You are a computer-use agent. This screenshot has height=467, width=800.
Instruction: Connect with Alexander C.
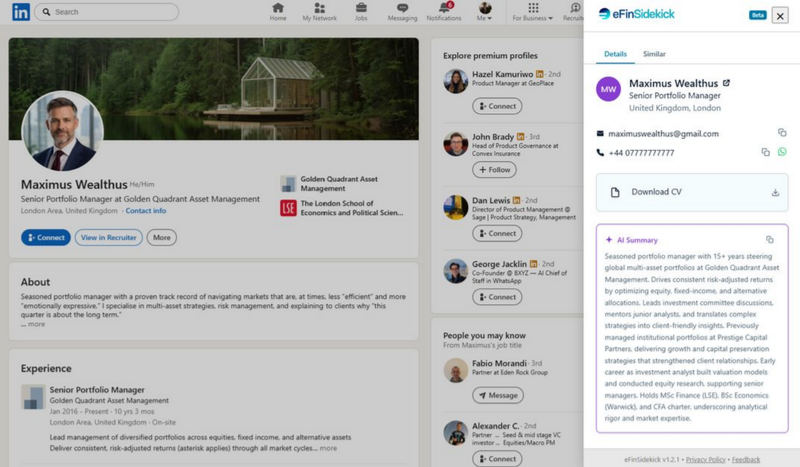(497, 459)
